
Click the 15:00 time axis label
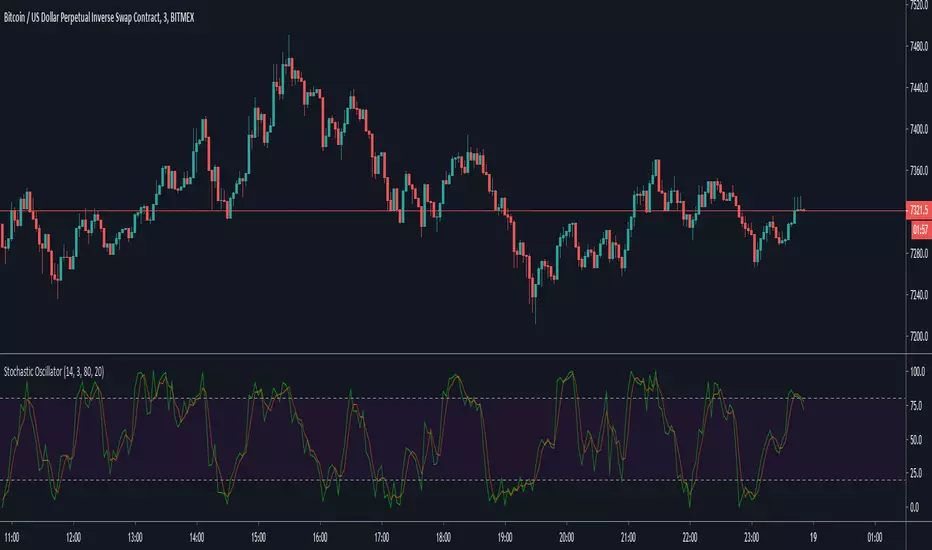click(x=259, y=538)
